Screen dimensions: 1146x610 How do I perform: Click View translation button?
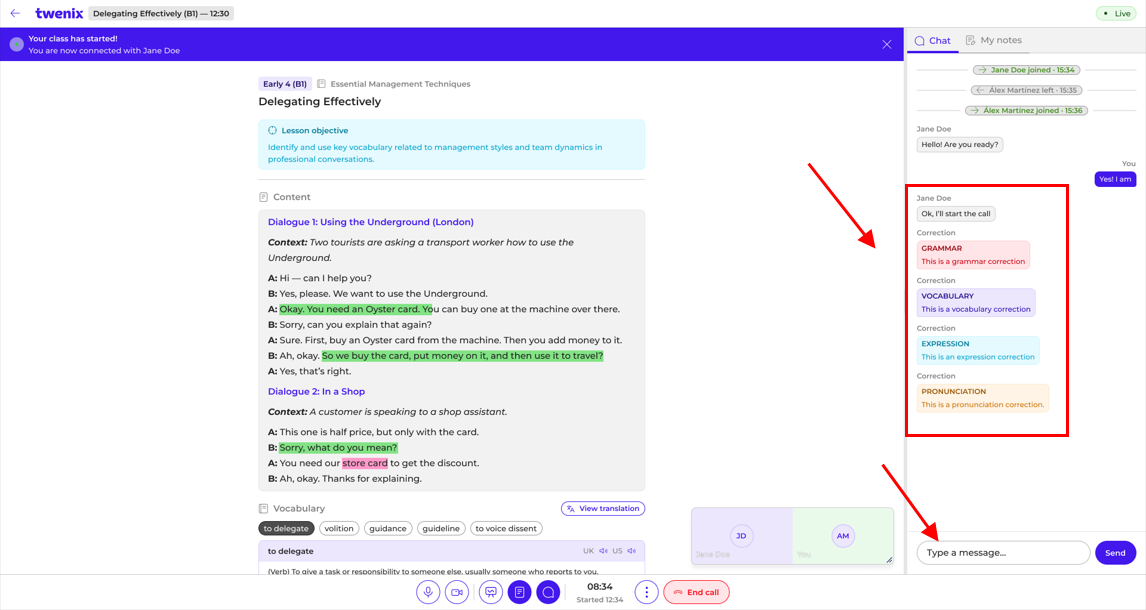tap(603, 508)
